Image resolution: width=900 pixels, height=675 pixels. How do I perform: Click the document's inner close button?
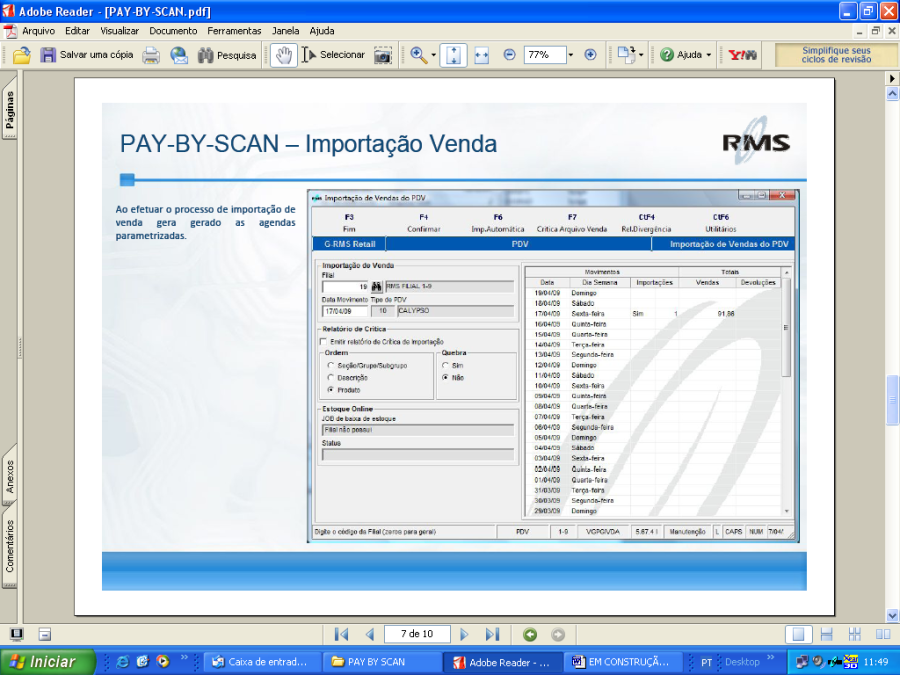[892, 31]
